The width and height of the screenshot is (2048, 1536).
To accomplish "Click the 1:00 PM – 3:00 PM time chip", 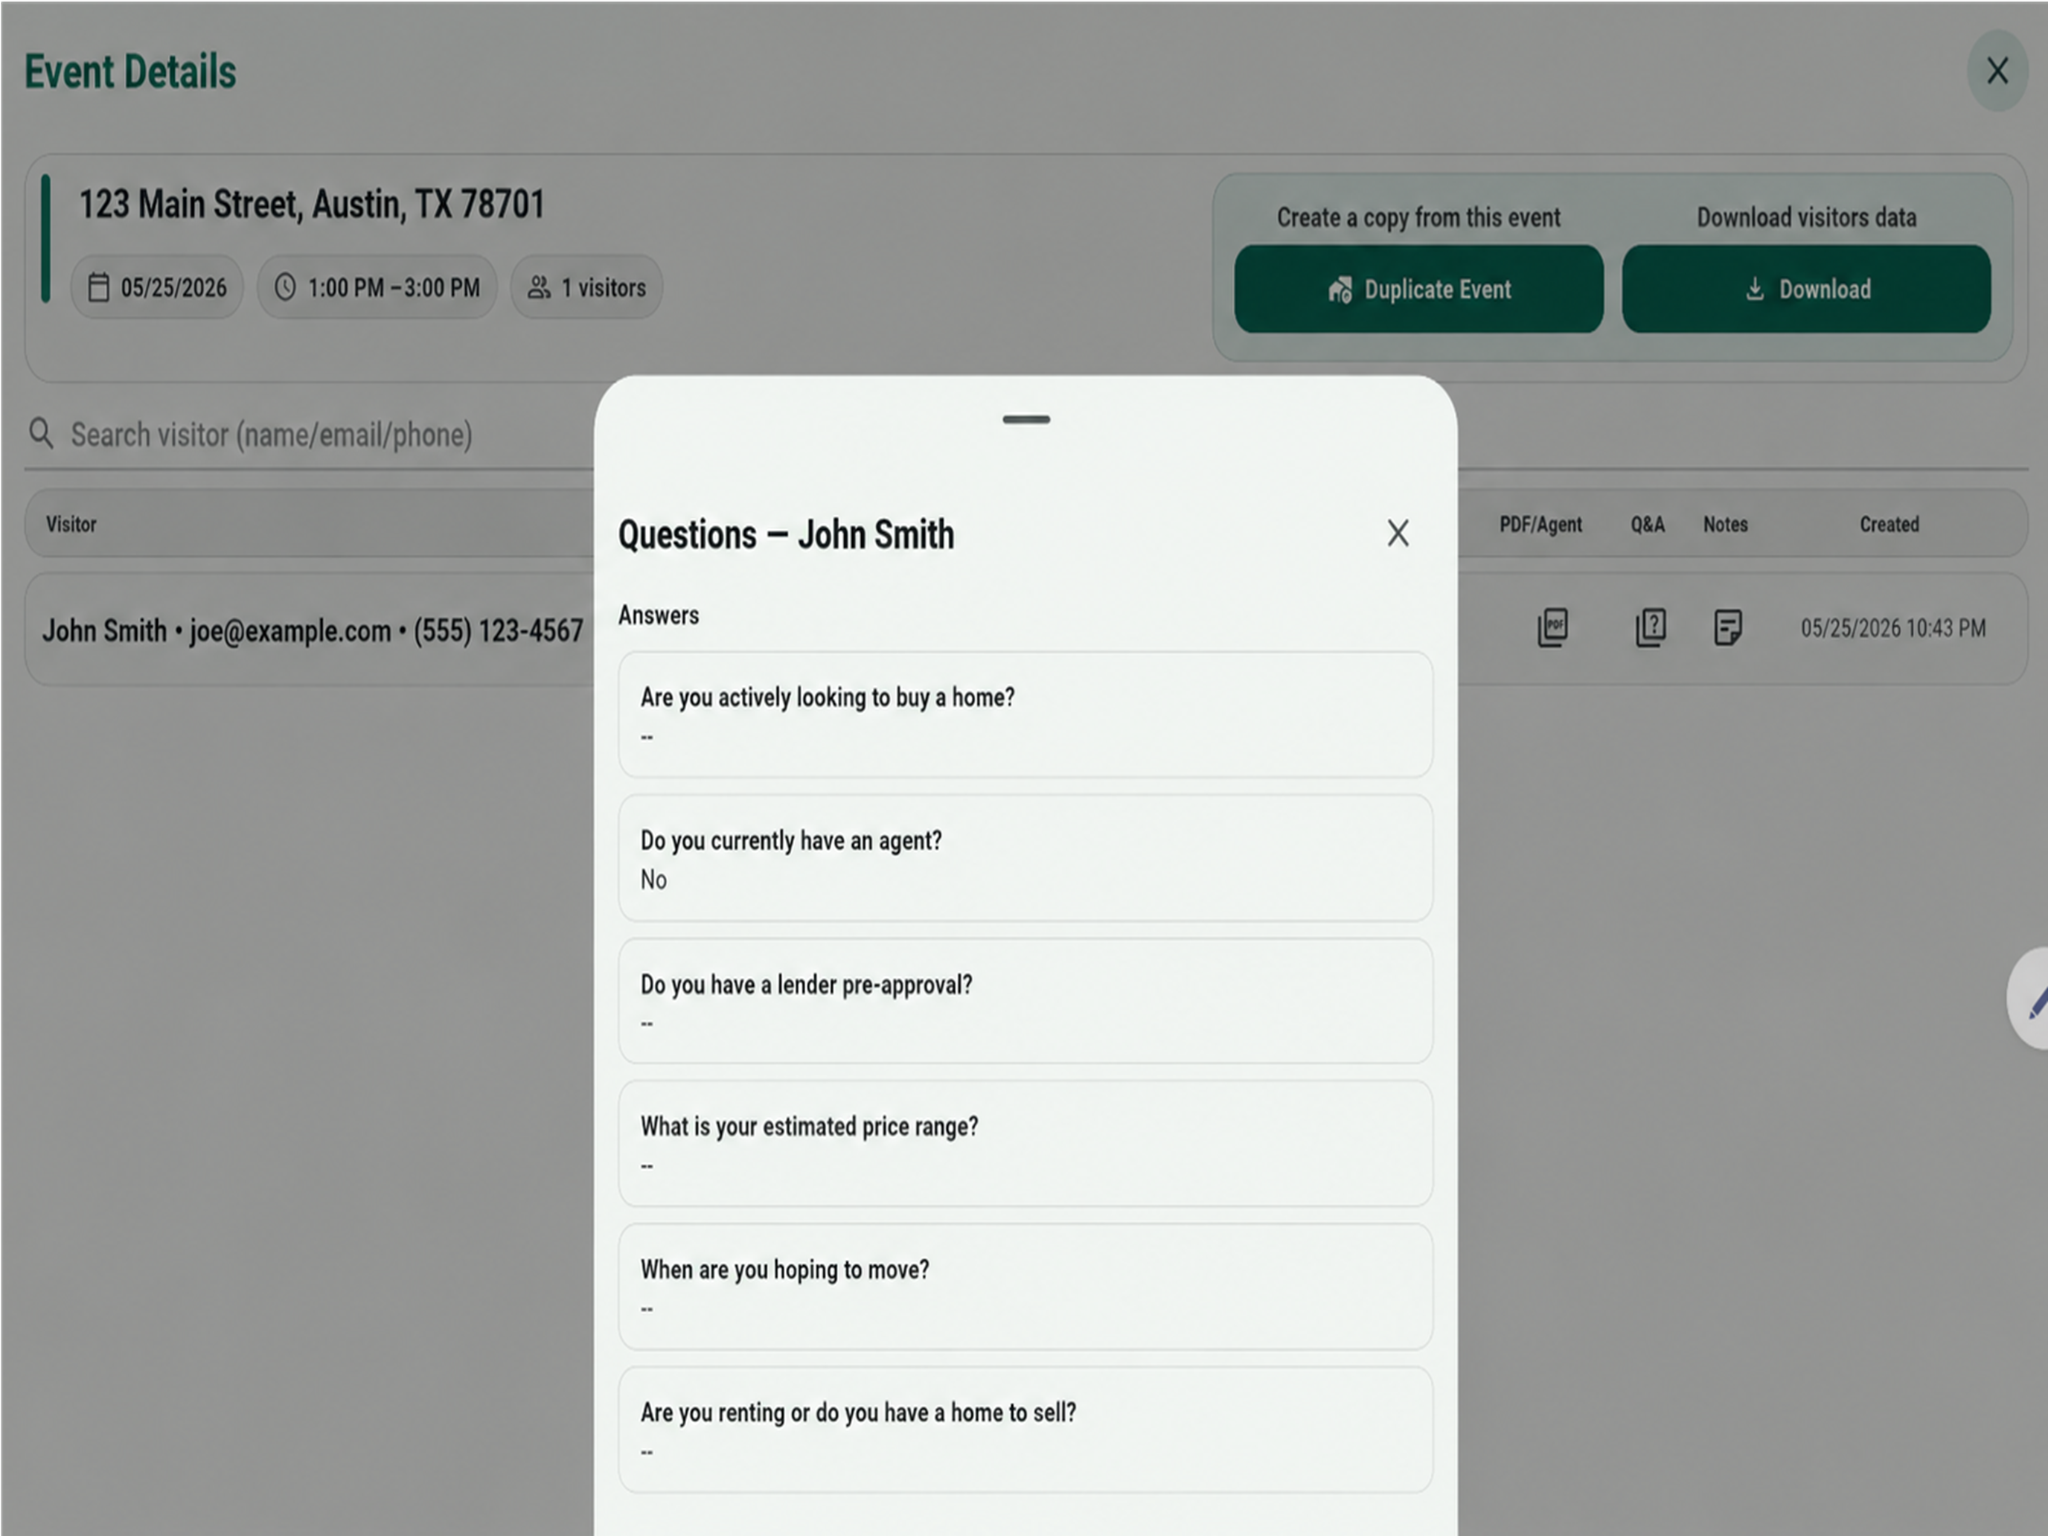I will point(377,288).
